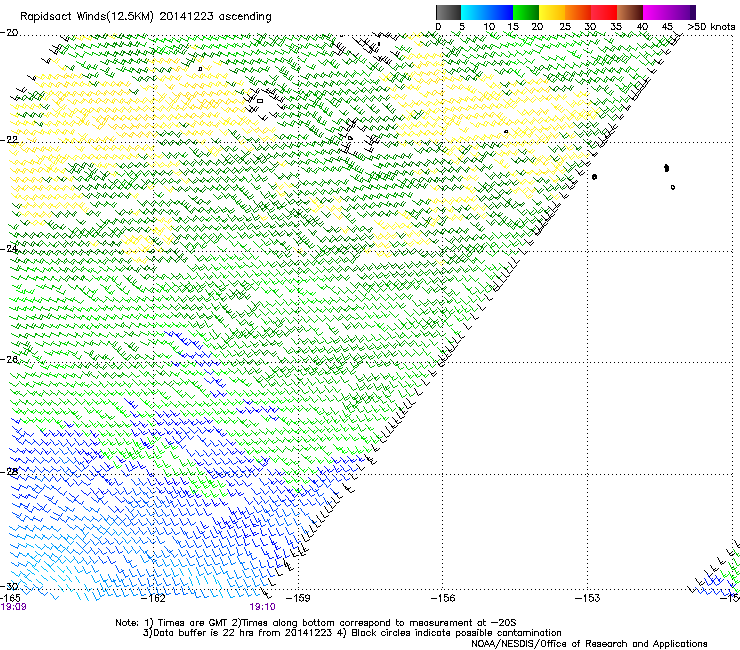
Task: Click the cyan-blue 5-15 knots color segment
Action: tap(487, 12)
